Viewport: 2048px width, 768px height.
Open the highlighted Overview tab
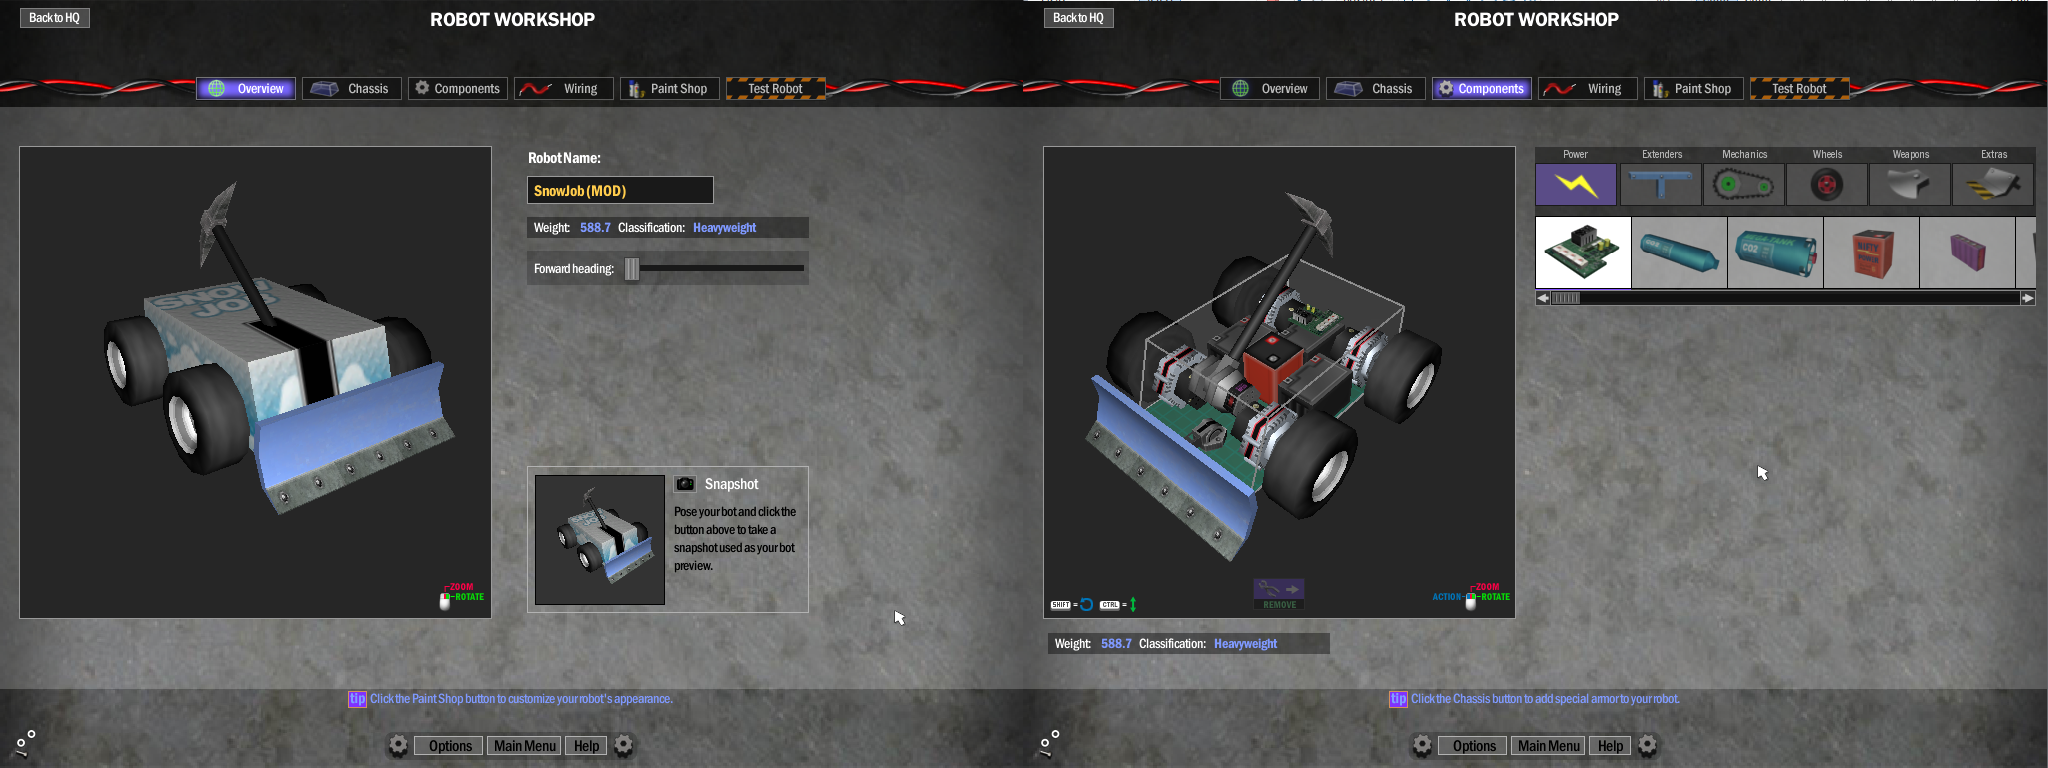click(246, 89)
